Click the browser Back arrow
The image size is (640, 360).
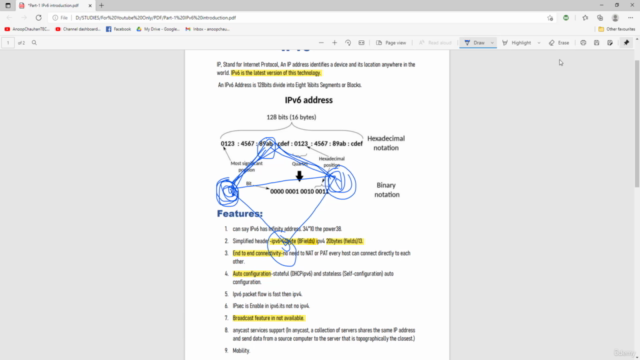(9, 18)
